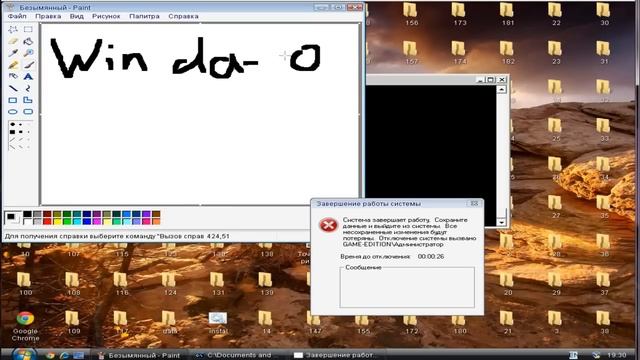This screenshot has height=360, width=640.
Task: Pick the large round brush shape option
Action: [13, 124]
